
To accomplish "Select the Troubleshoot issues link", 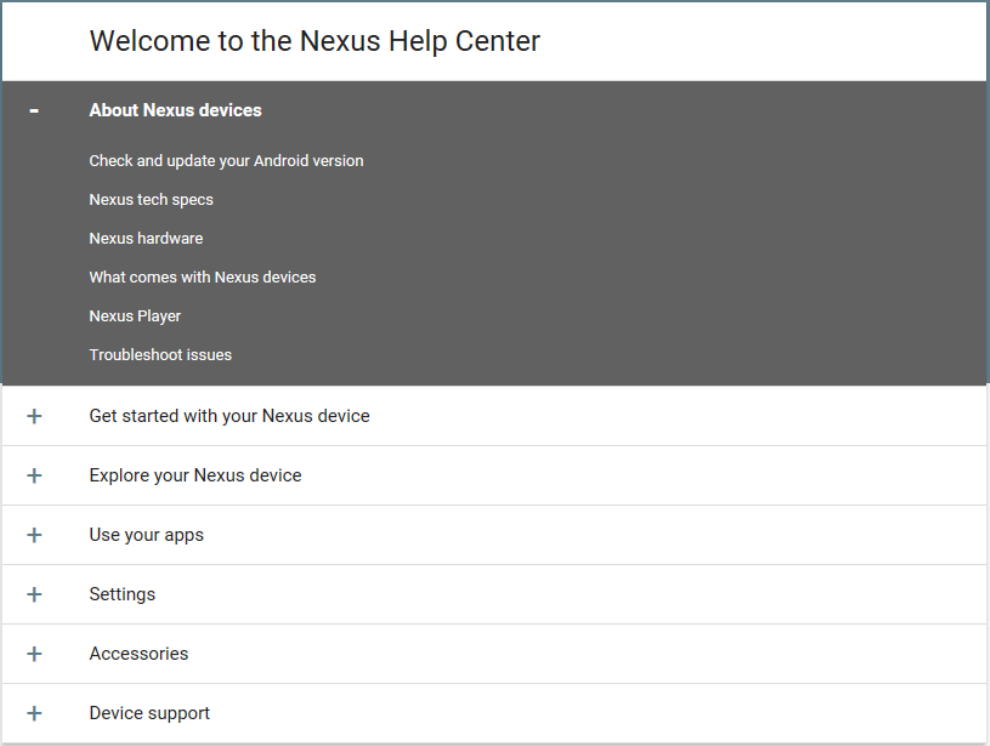I will click(160, 355).
